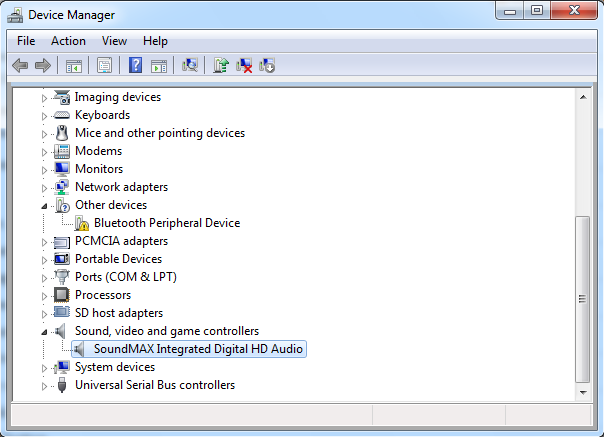Image resolution: width=604 pixels, height=437 pixels.
Task: Select the SoundMAX speaker icon
Action: tap(79, 349)
